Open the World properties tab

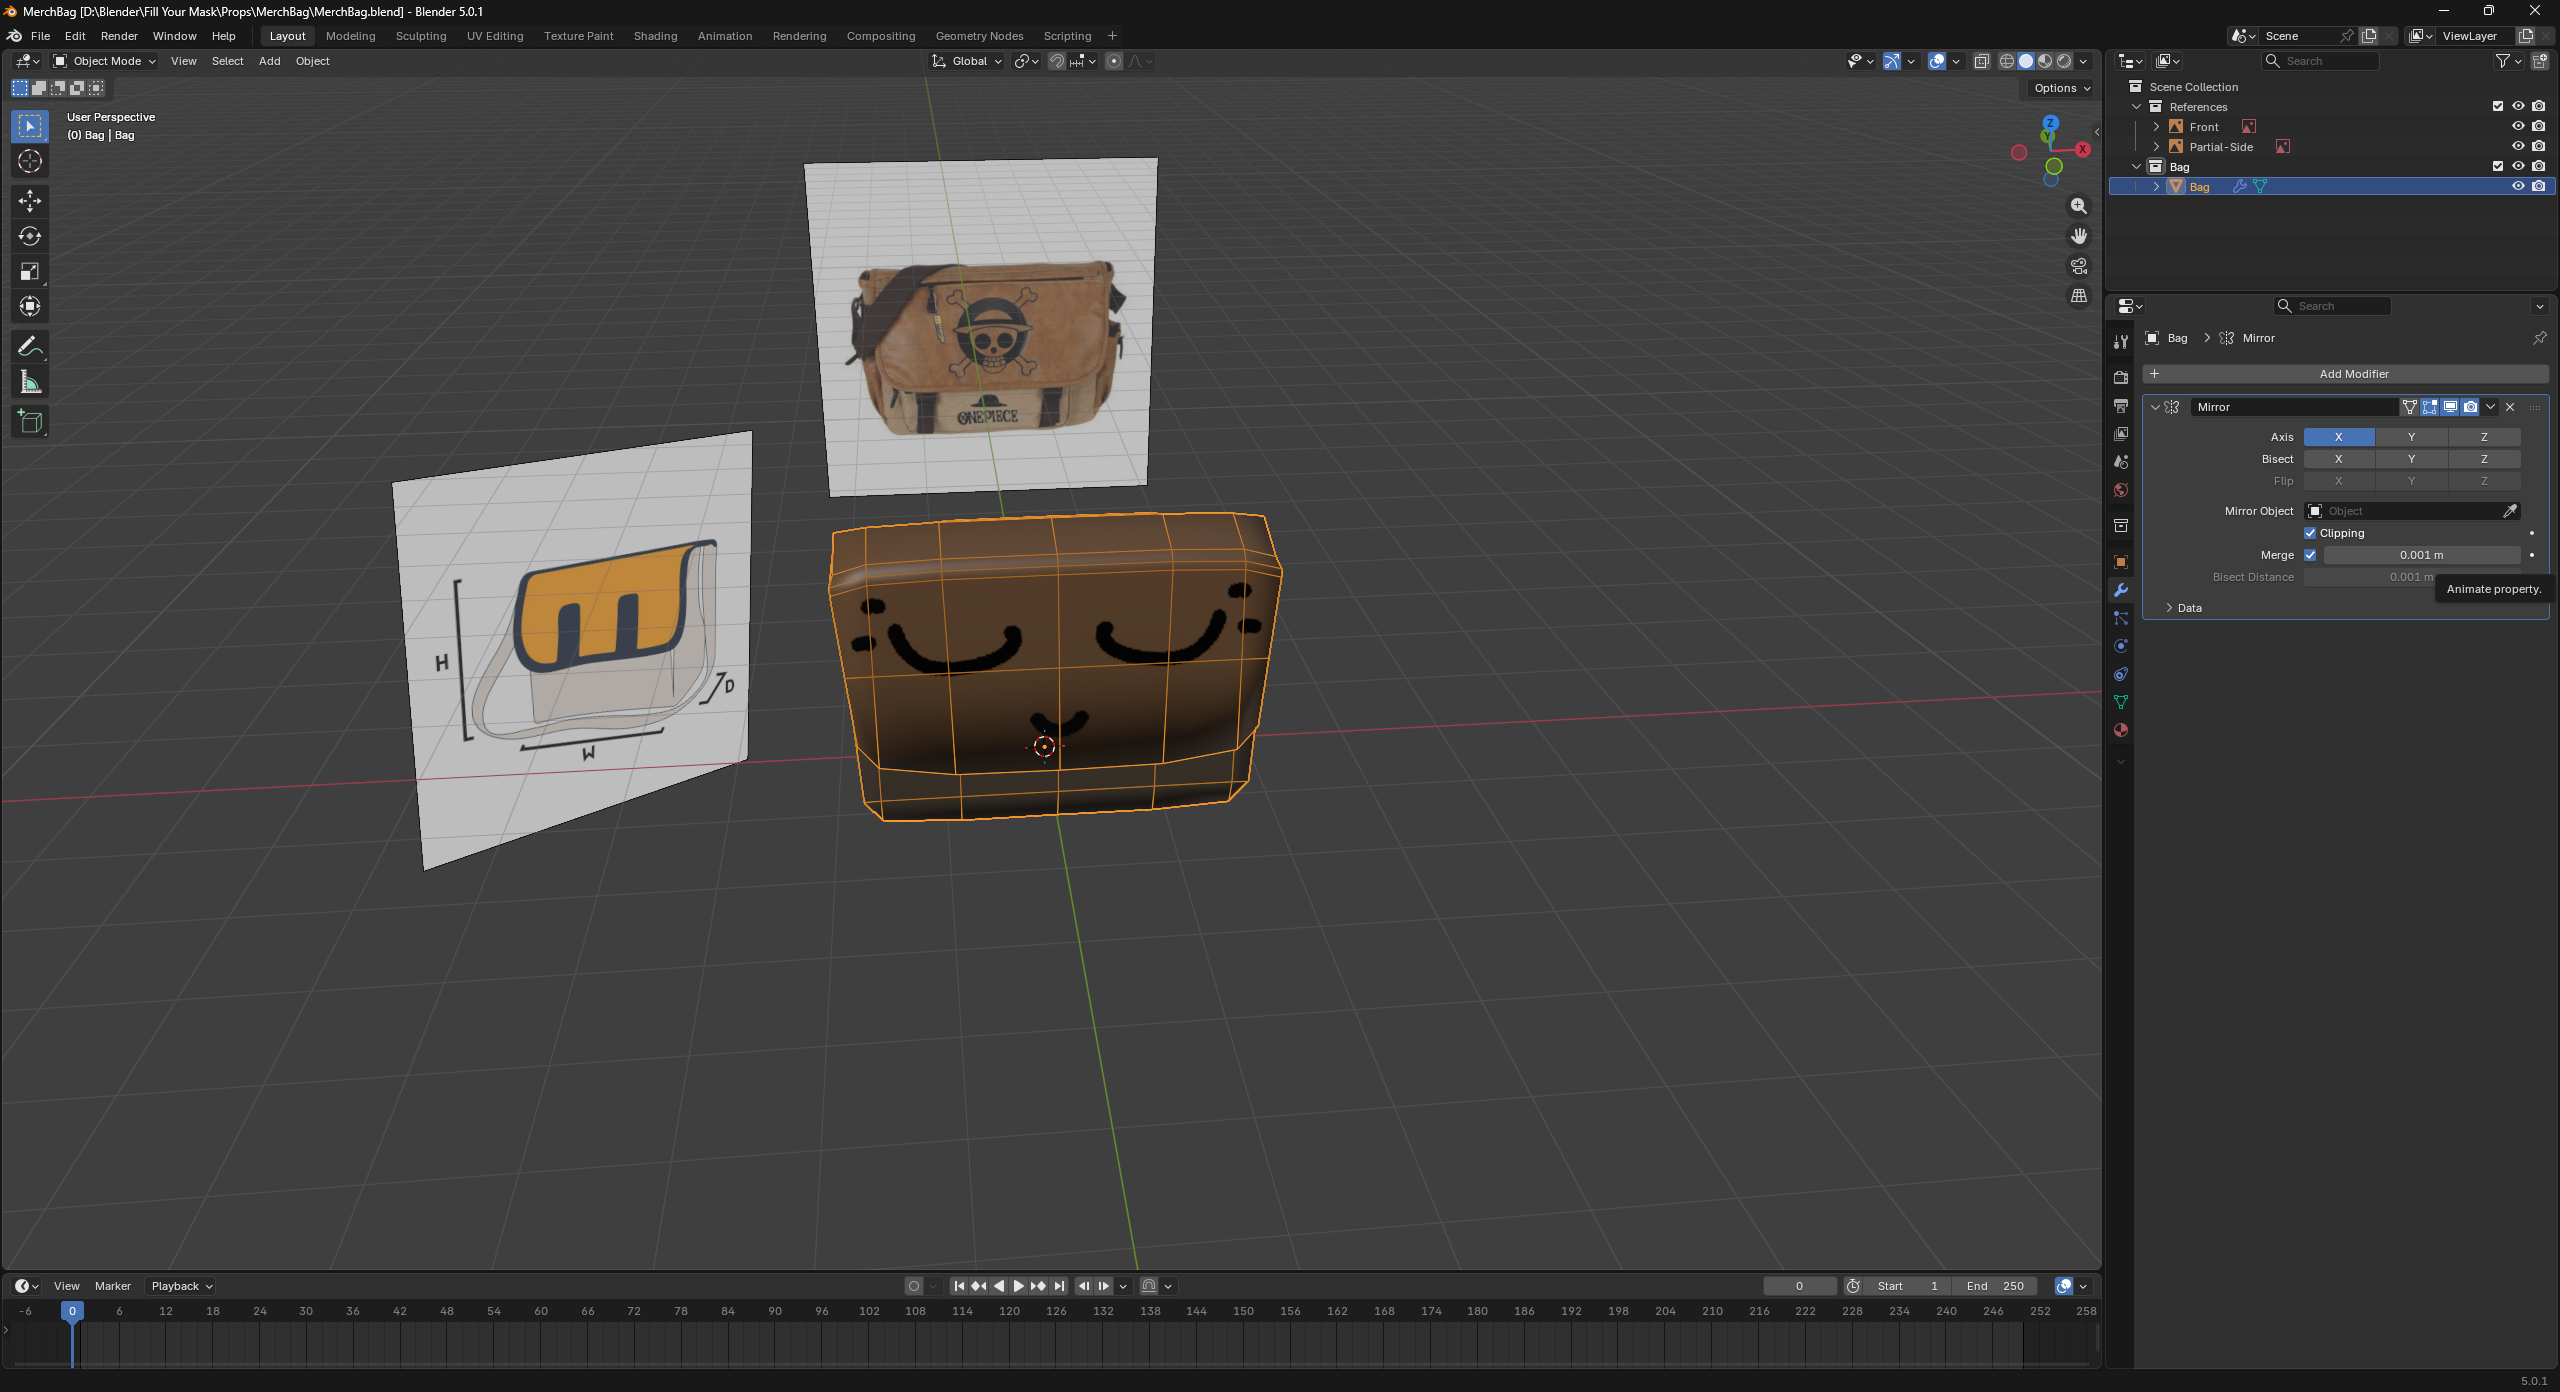2121,489
